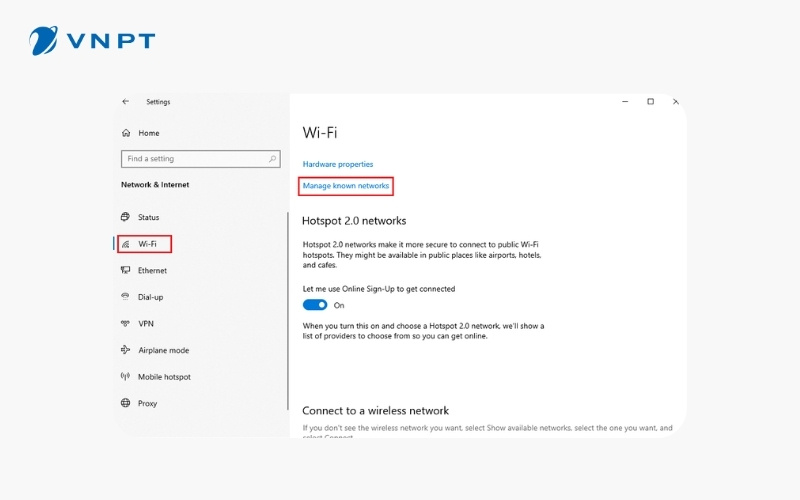Maximize the Settings window
Viewport: 800px width, 500px height.
[x=650, y=102]
